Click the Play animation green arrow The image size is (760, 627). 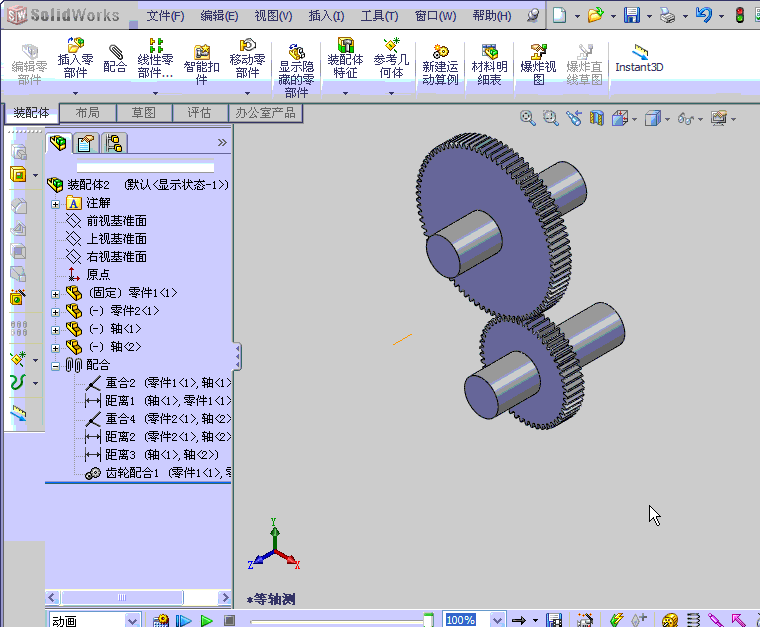pos(206,620)
